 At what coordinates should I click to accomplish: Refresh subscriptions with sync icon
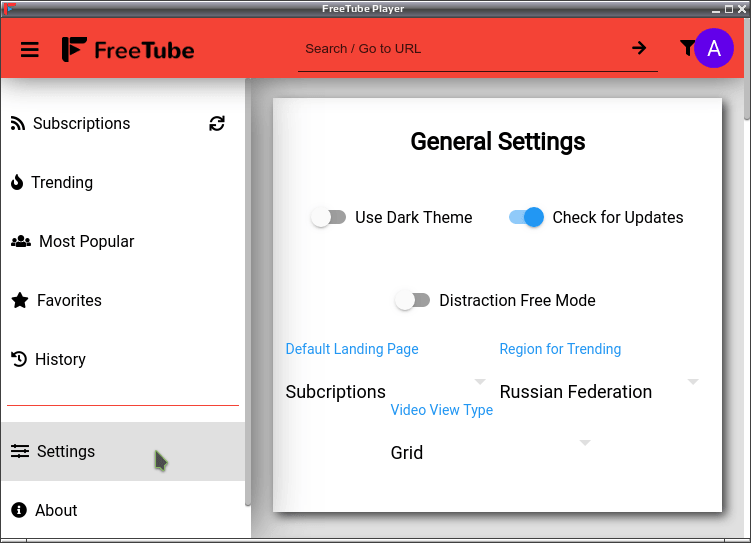[x=216, y=124]
